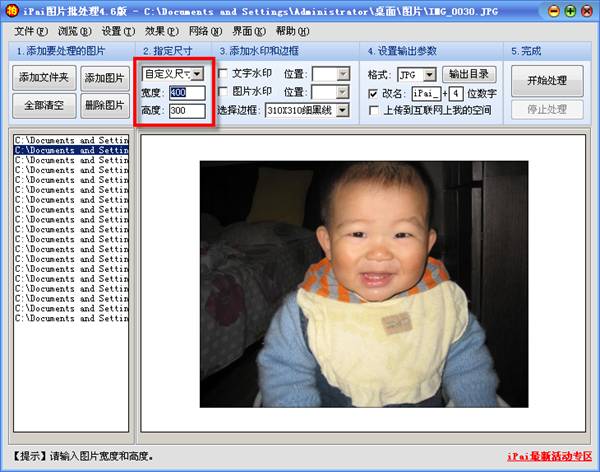Open the JPG format dropdown
The height and width of the screenshot is (472, 600).
[x=430, y=75]
